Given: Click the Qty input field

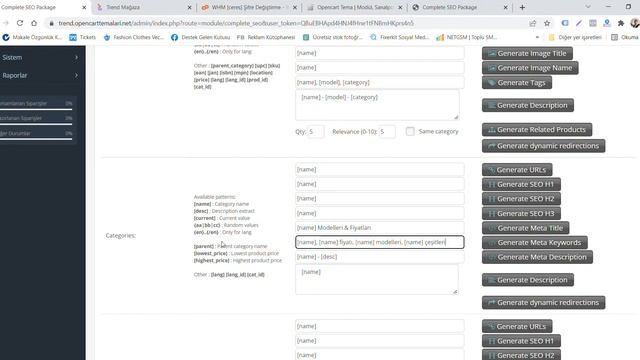Looking at the screenshot, I should (x=316, y=131).
